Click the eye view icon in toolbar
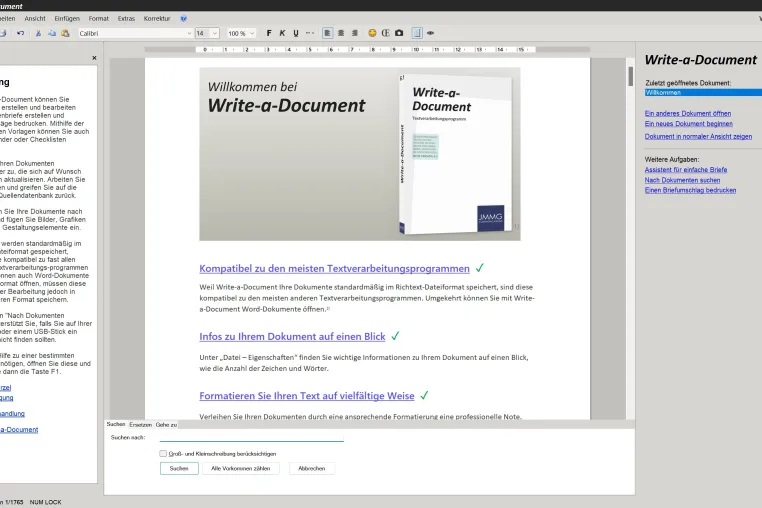The image size is (762, 508). click(x=430, y=33)
